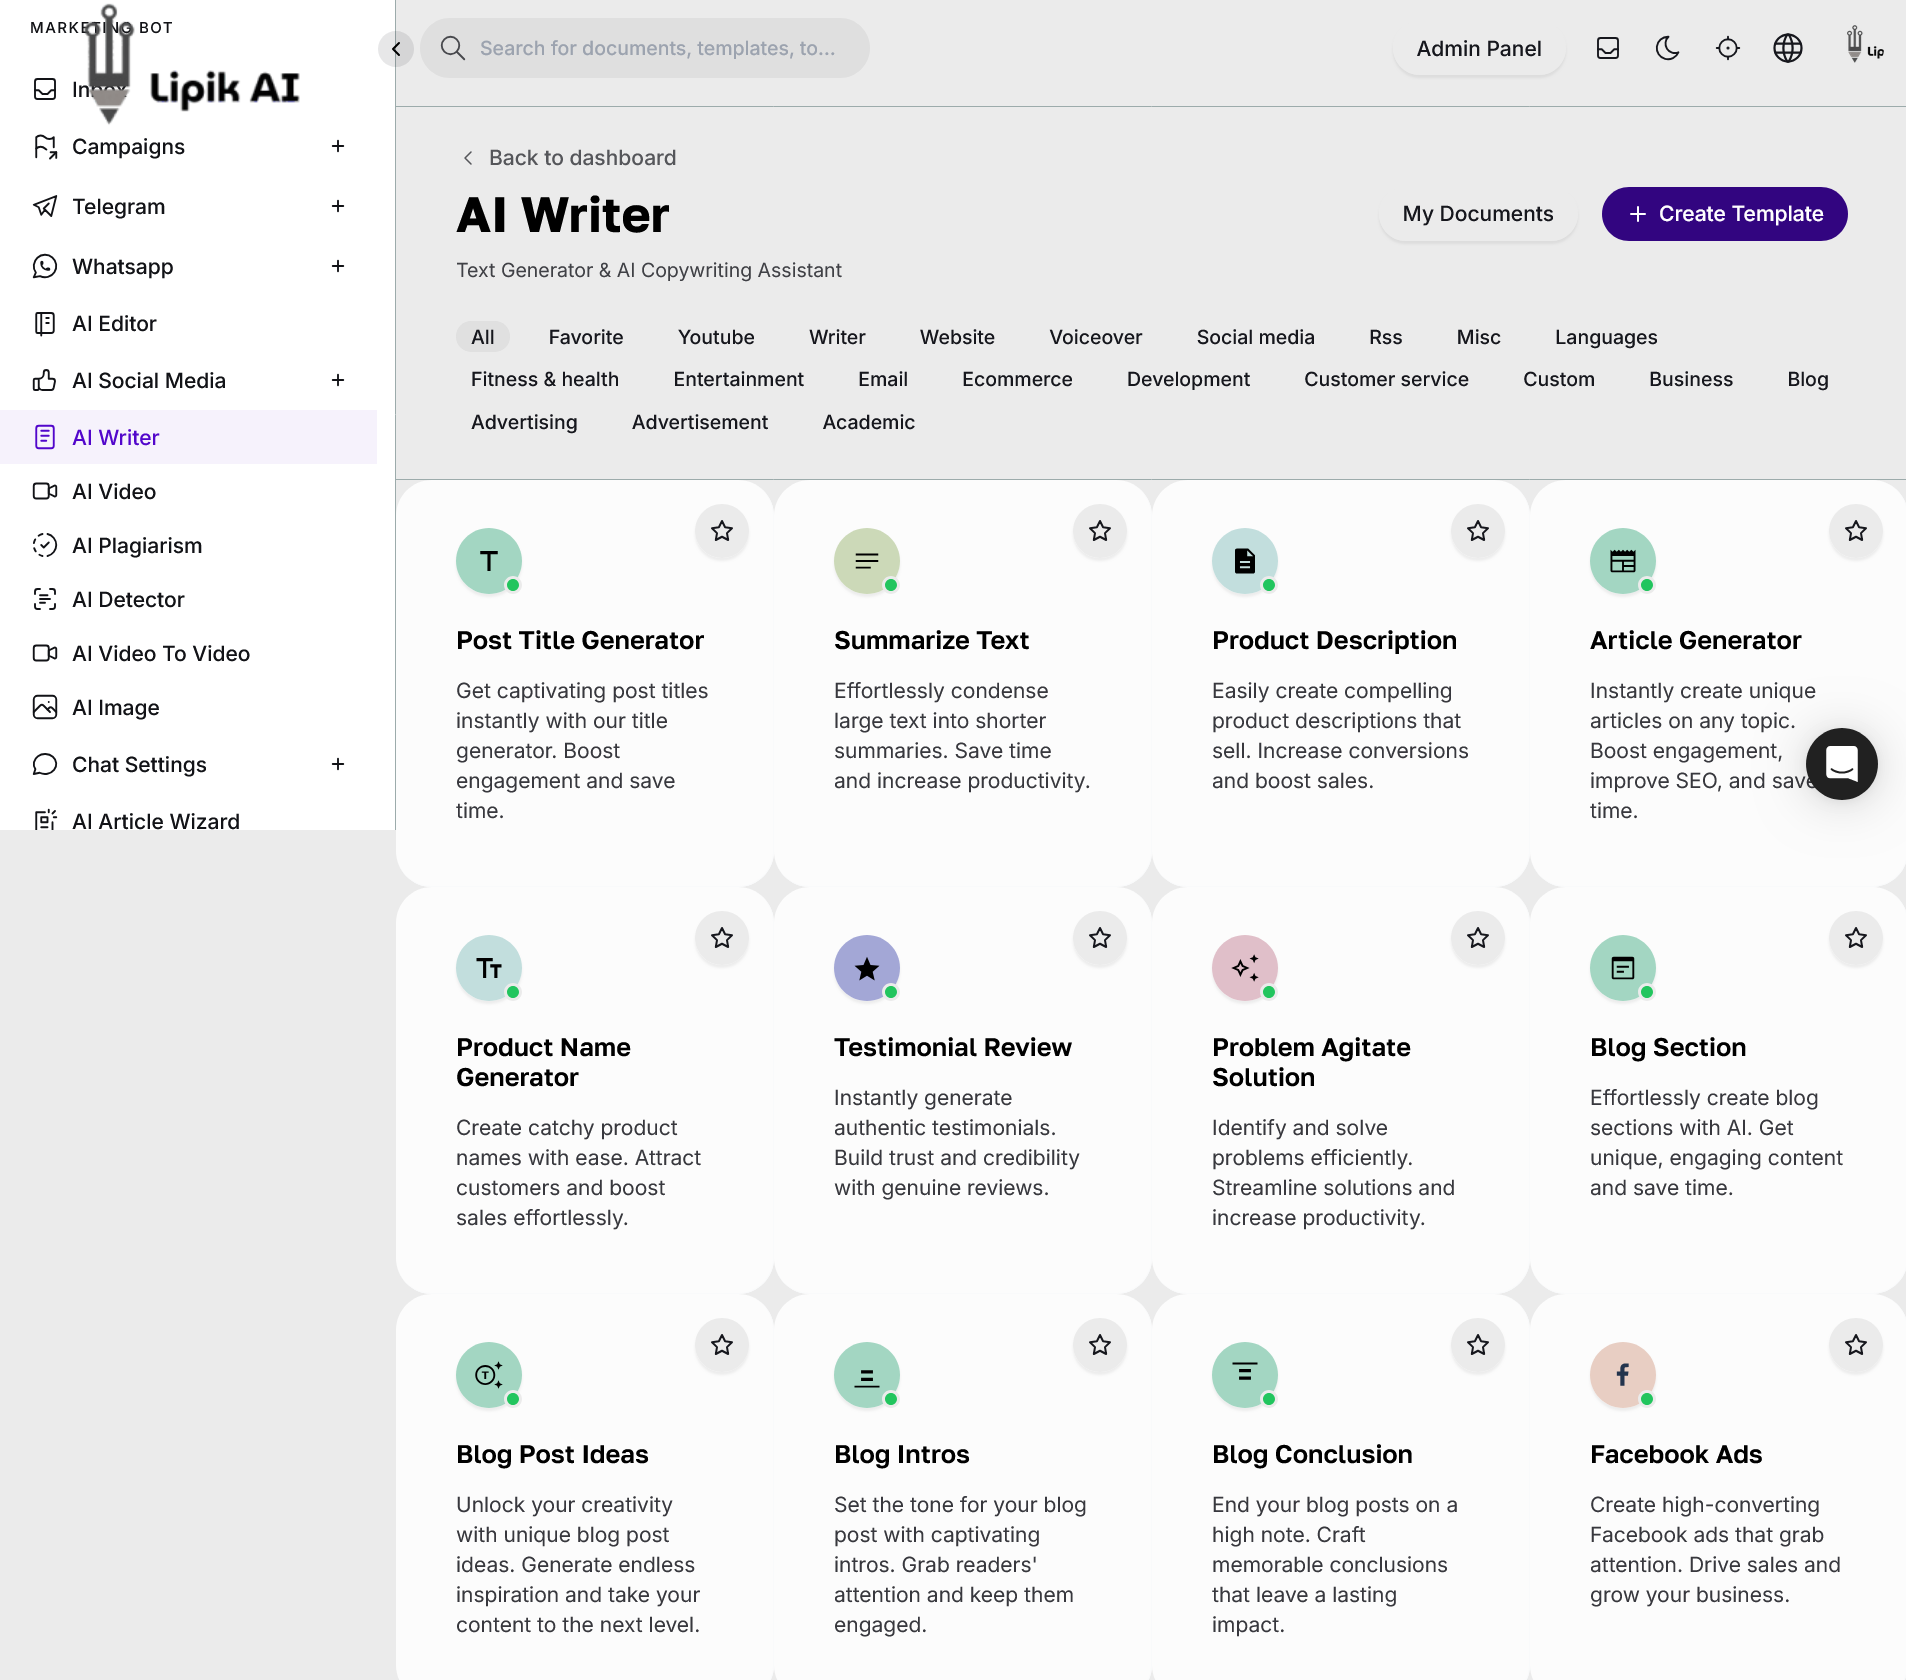Expand AI Social Media submenu plus

tap(338, 380)
